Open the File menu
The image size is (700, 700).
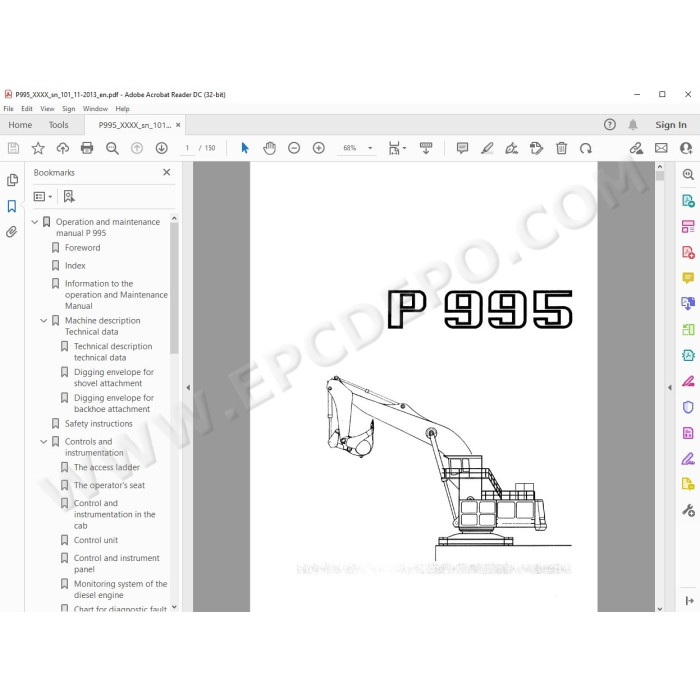coord(8,108)
